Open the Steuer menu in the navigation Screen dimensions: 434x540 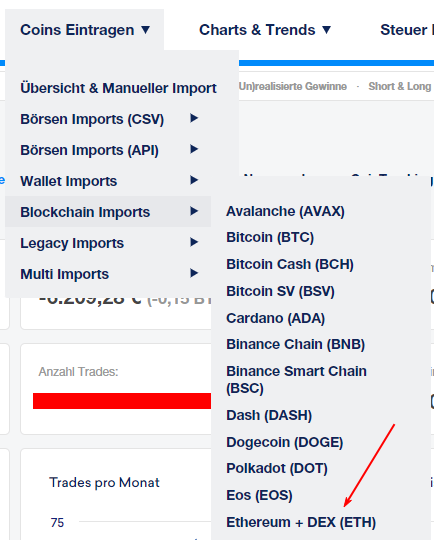(406, 30)
